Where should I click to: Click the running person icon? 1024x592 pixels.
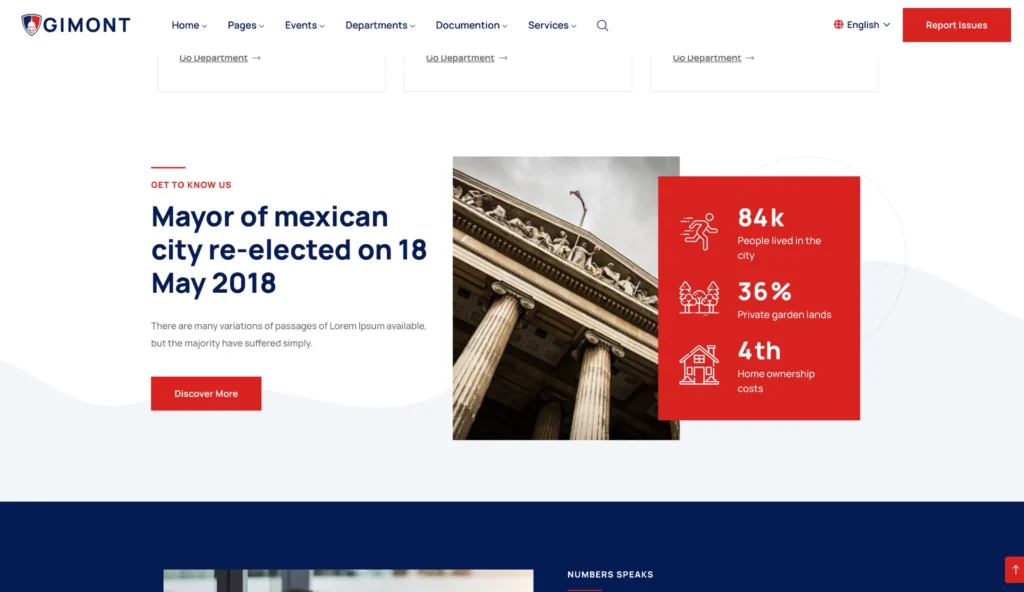tap(698, 232)
